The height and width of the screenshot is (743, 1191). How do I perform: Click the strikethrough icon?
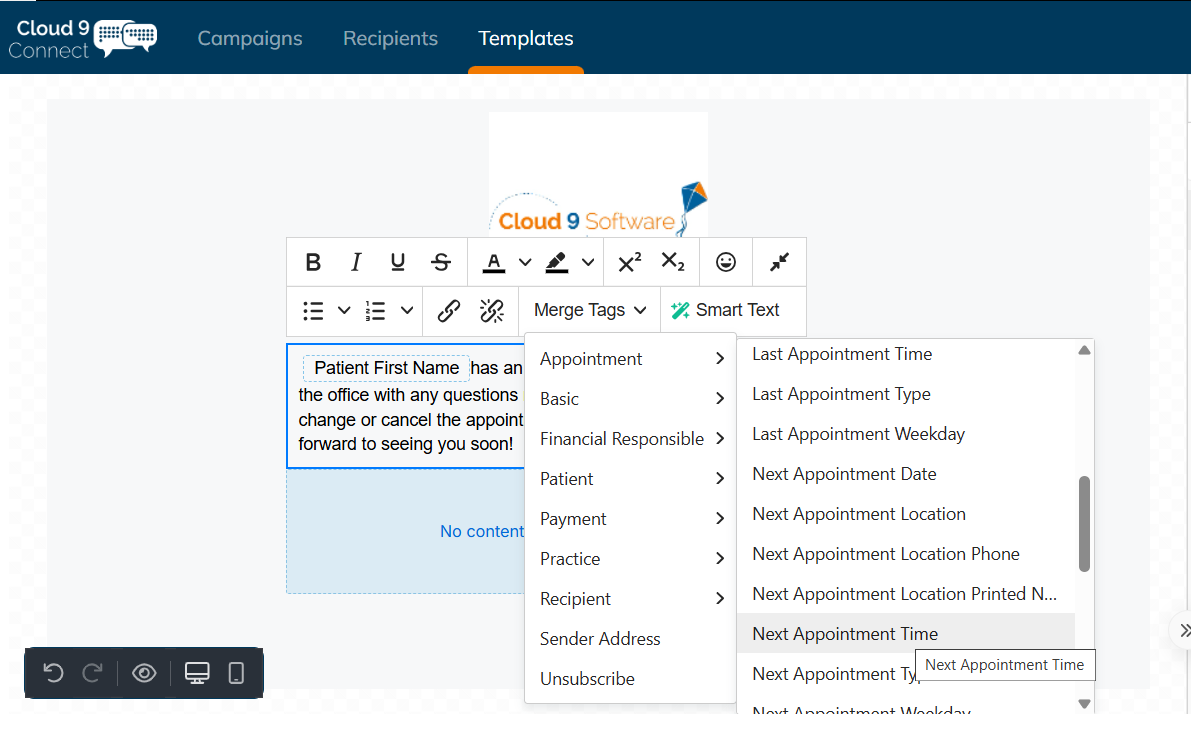tap(440, 261)
